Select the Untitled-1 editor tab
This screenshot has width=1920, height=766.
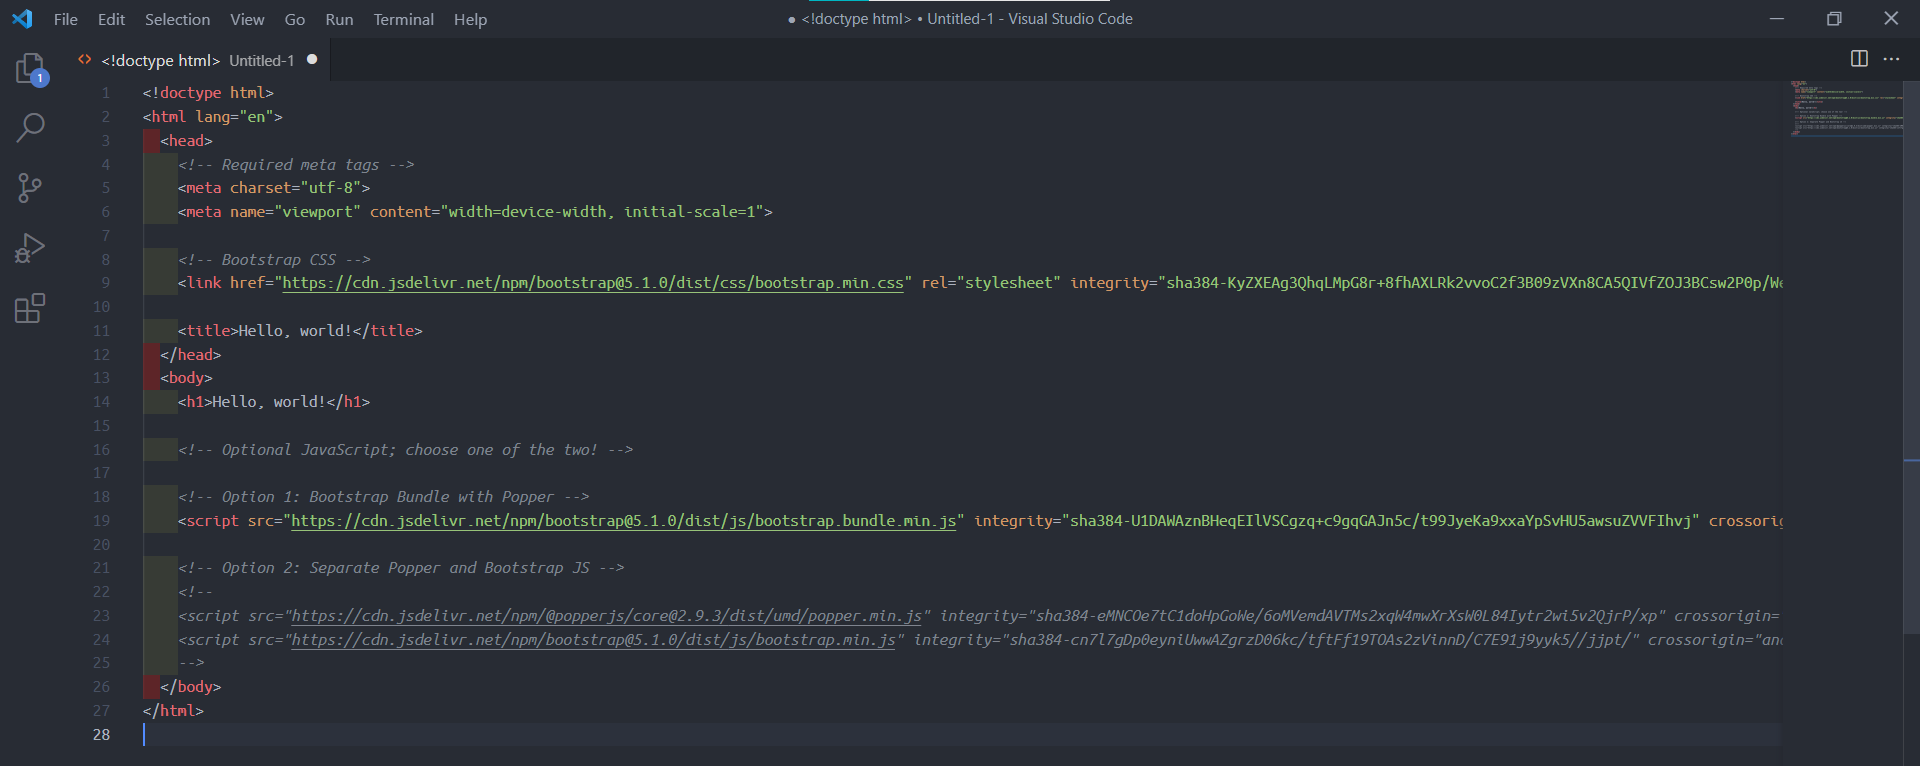click(197, 60)
